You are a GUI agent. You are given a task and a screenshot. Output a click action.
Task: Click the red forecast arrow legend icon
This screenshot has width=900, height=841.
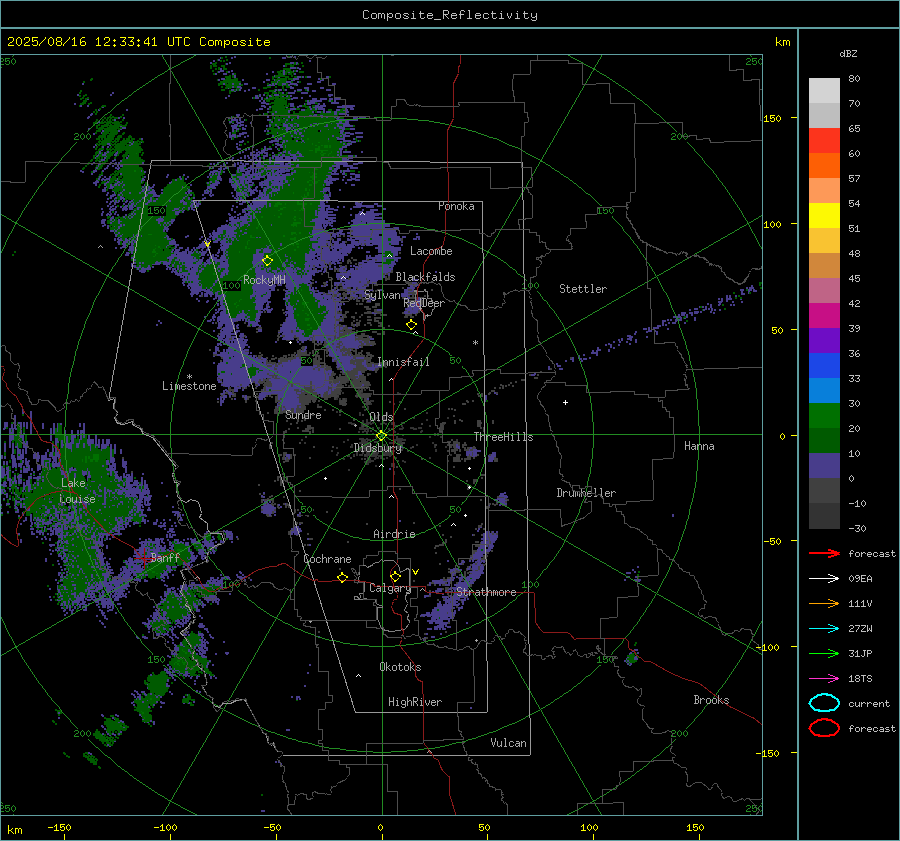pyautogui.click(x=824, y=553)
